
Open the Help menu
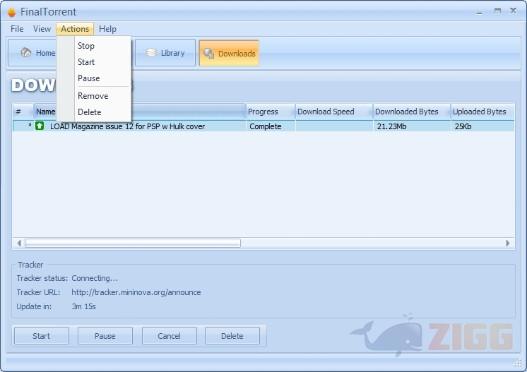click(x=108, y=29)
